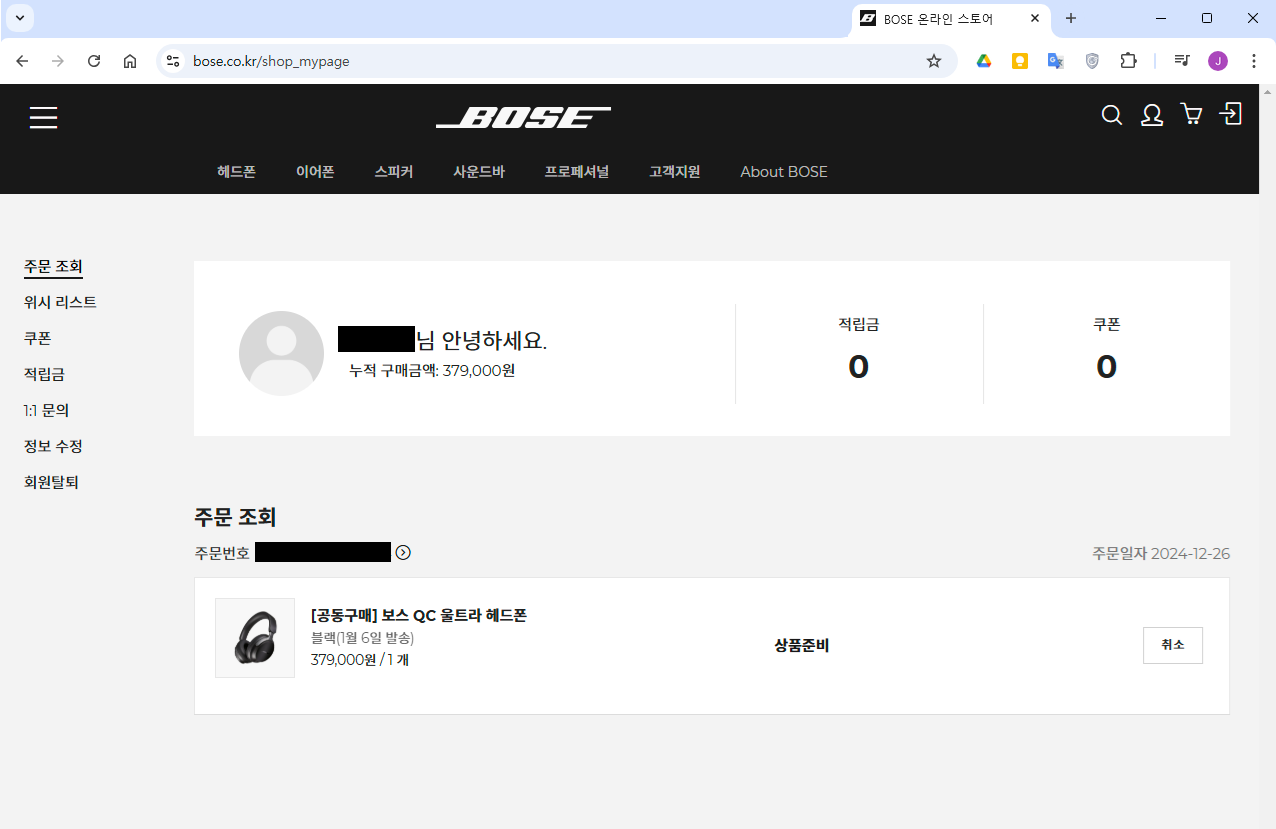Click the user profile avatar image

[x=281, y=353]
